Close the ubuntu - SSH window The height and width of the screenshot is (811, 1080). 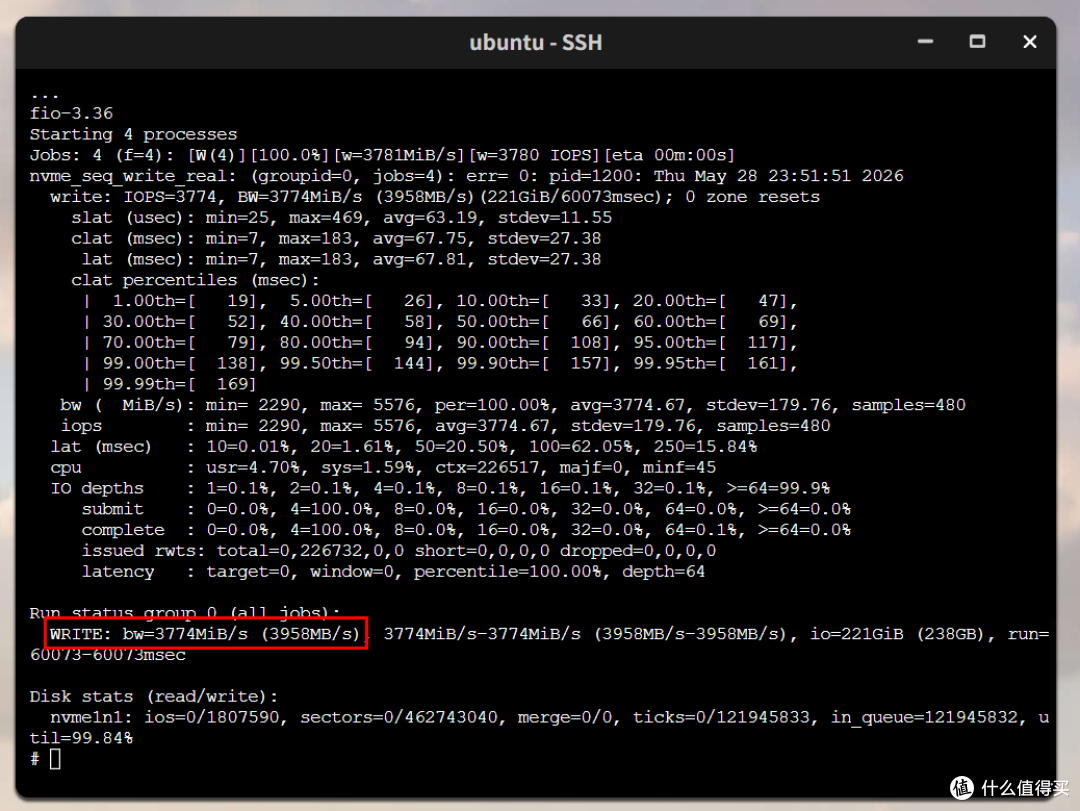coord(1030,42)
